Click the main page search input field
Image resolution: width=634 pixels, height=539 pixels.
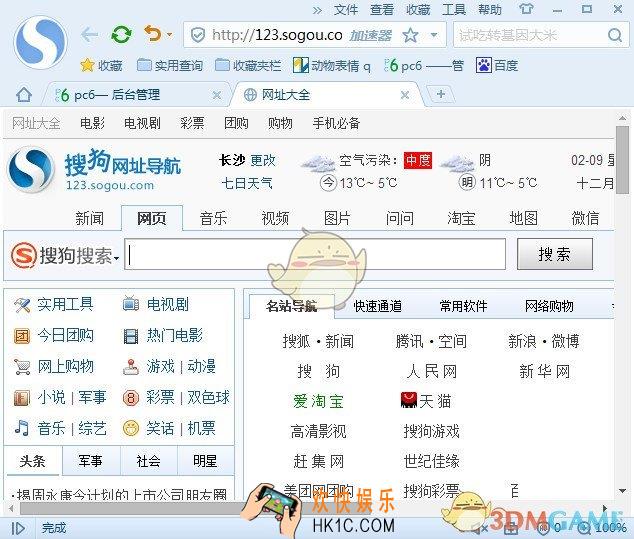point(315,254)
